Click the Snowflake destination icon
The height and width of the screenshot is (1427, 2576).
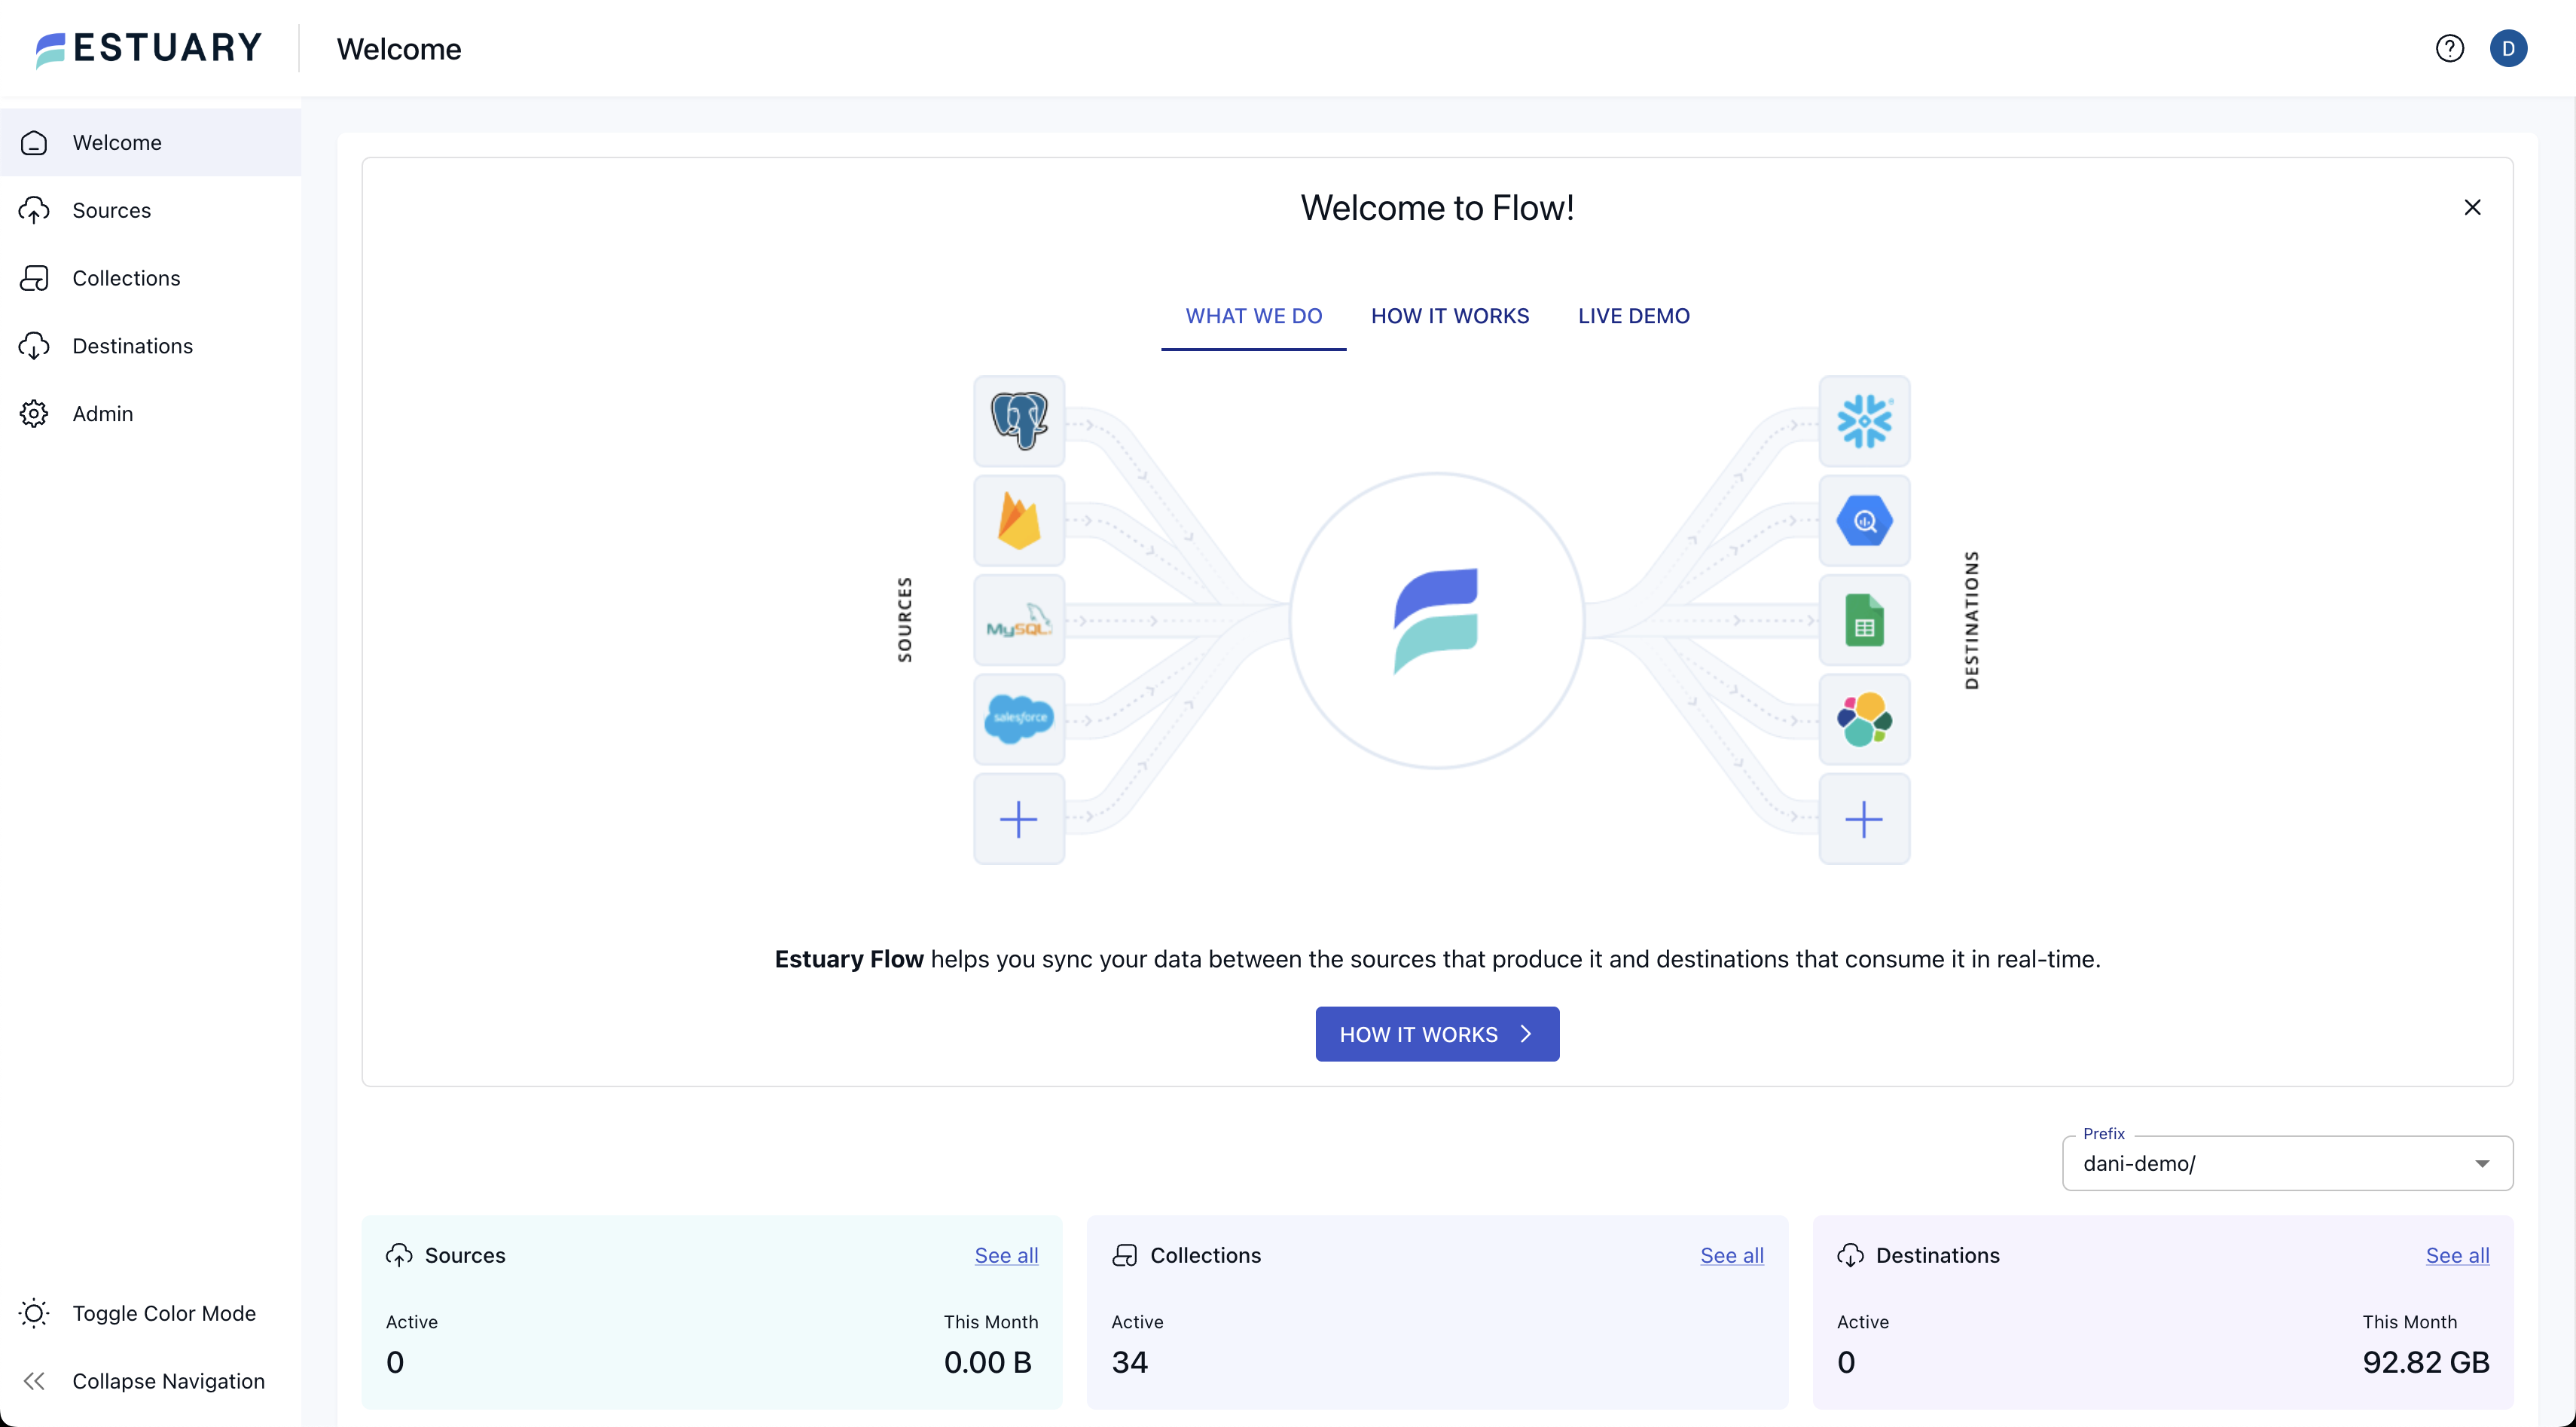point(1863,421)
